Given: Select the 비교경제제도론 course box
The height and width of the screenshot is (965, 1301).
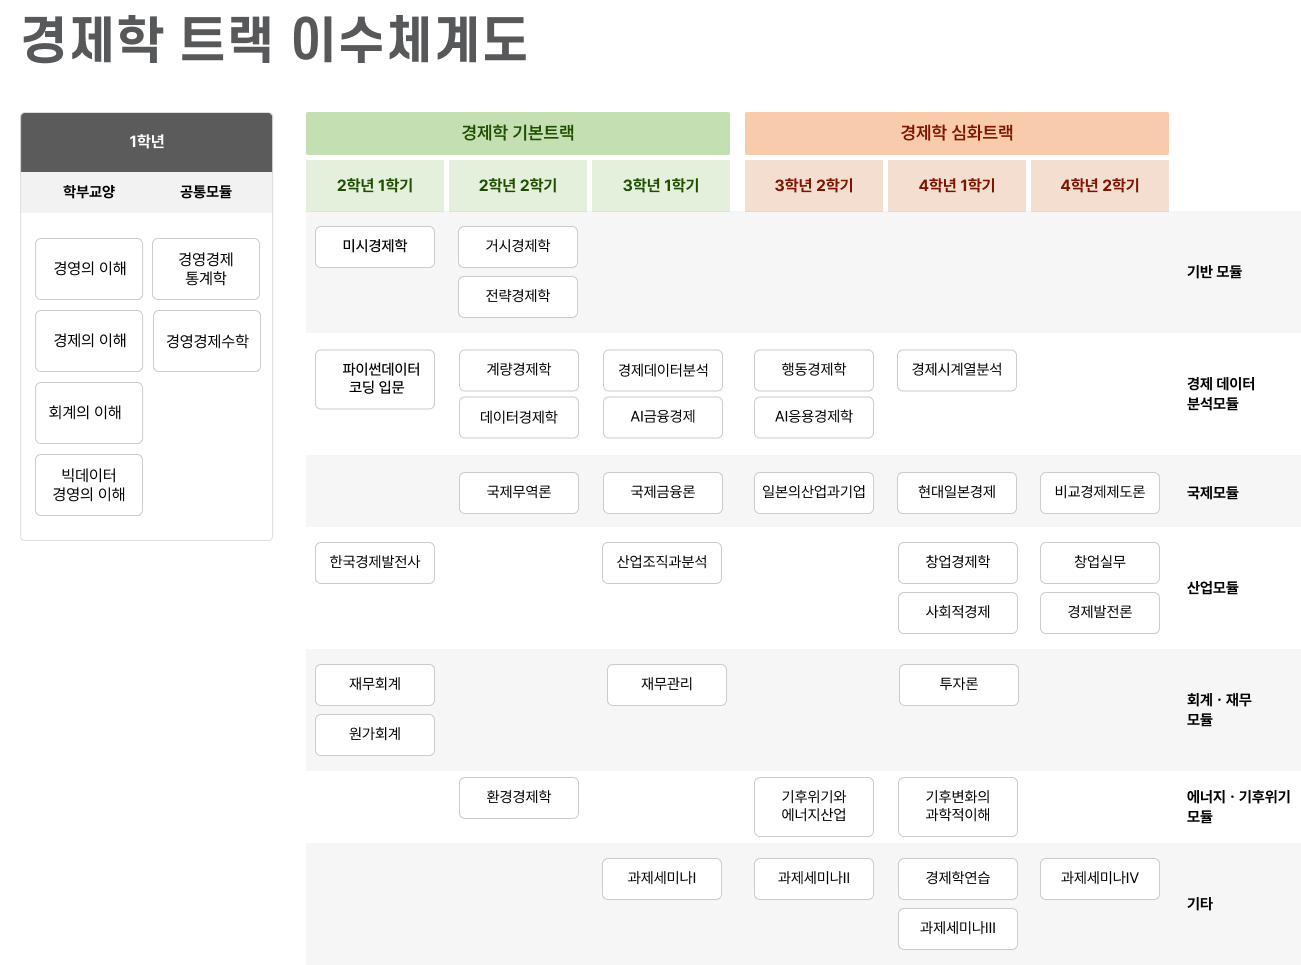Looking at the screenshot, I should [x=1100, y=493].
